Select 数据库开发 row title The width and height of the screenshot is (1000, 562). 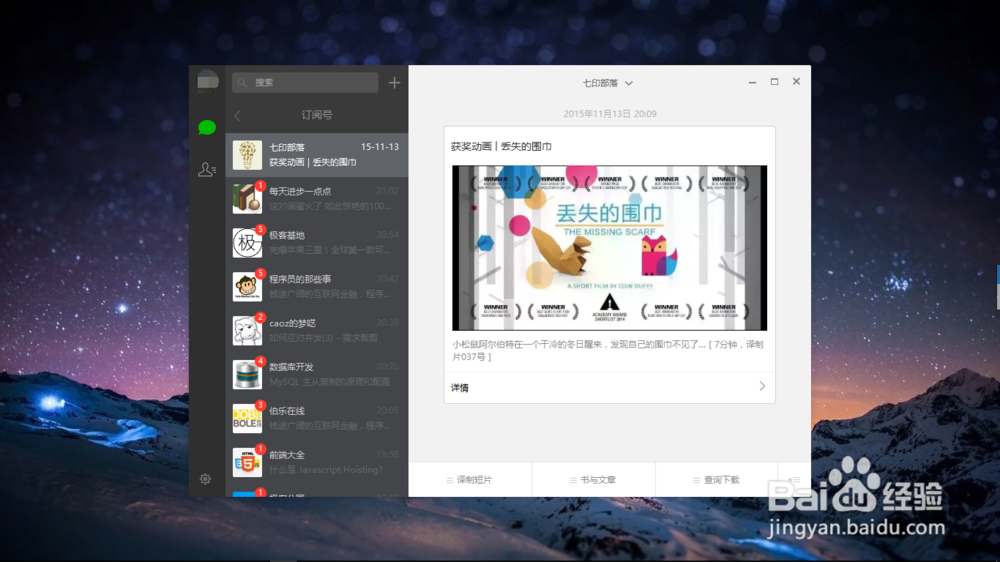(291, 367)
